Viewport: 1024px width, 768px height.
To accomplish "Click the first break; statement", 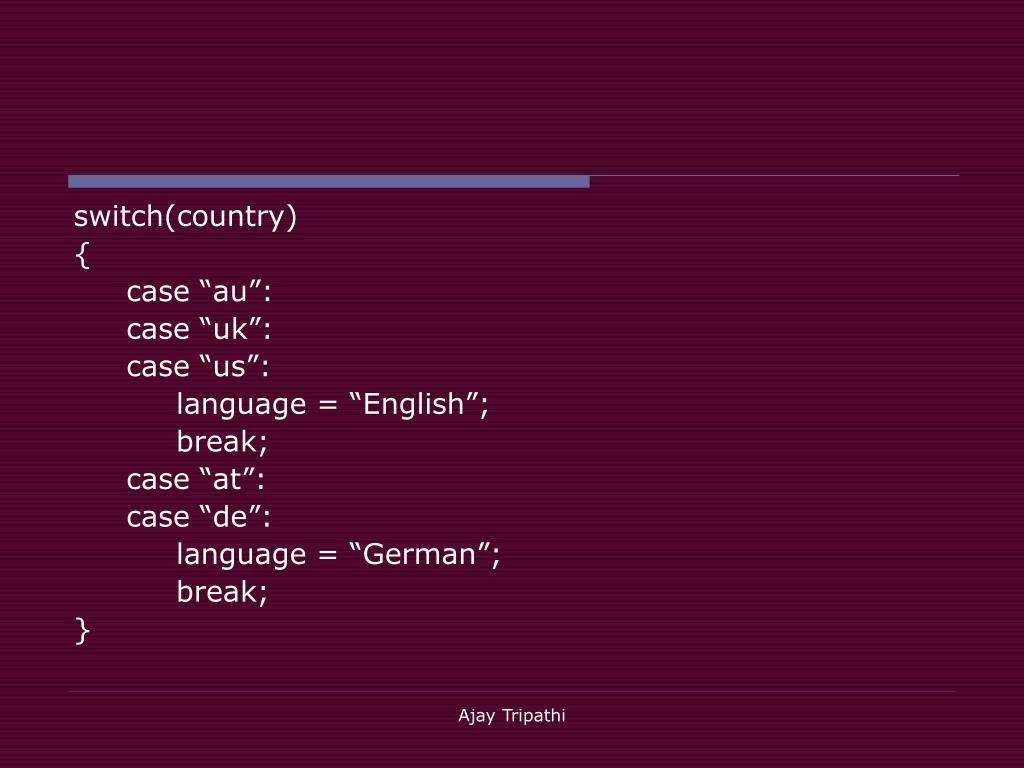I will (x=222, y=442).
